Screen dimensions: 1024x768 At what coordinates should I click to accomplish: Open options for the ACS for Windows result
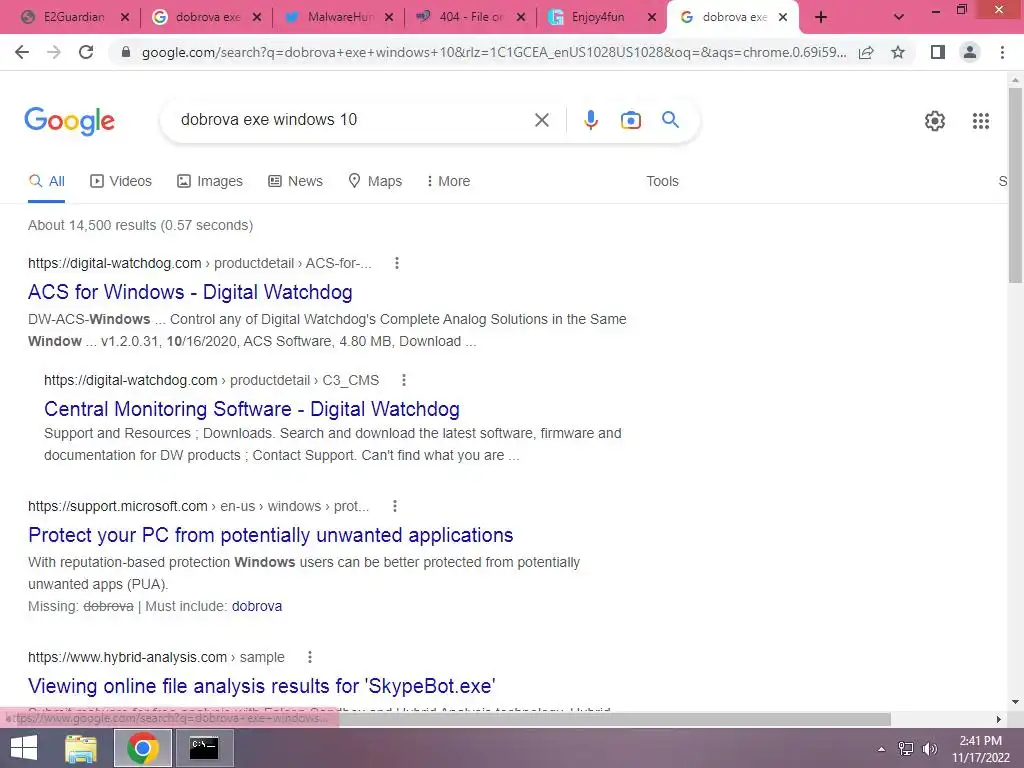[396, 263]
